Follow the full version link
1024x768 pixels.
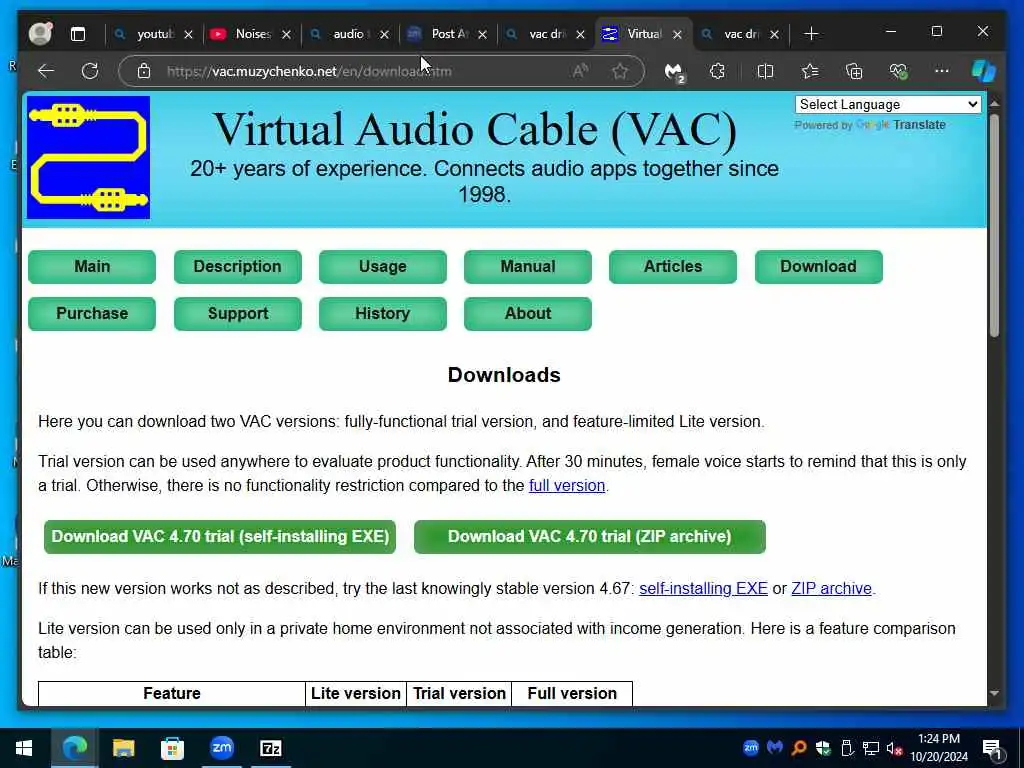567,486
